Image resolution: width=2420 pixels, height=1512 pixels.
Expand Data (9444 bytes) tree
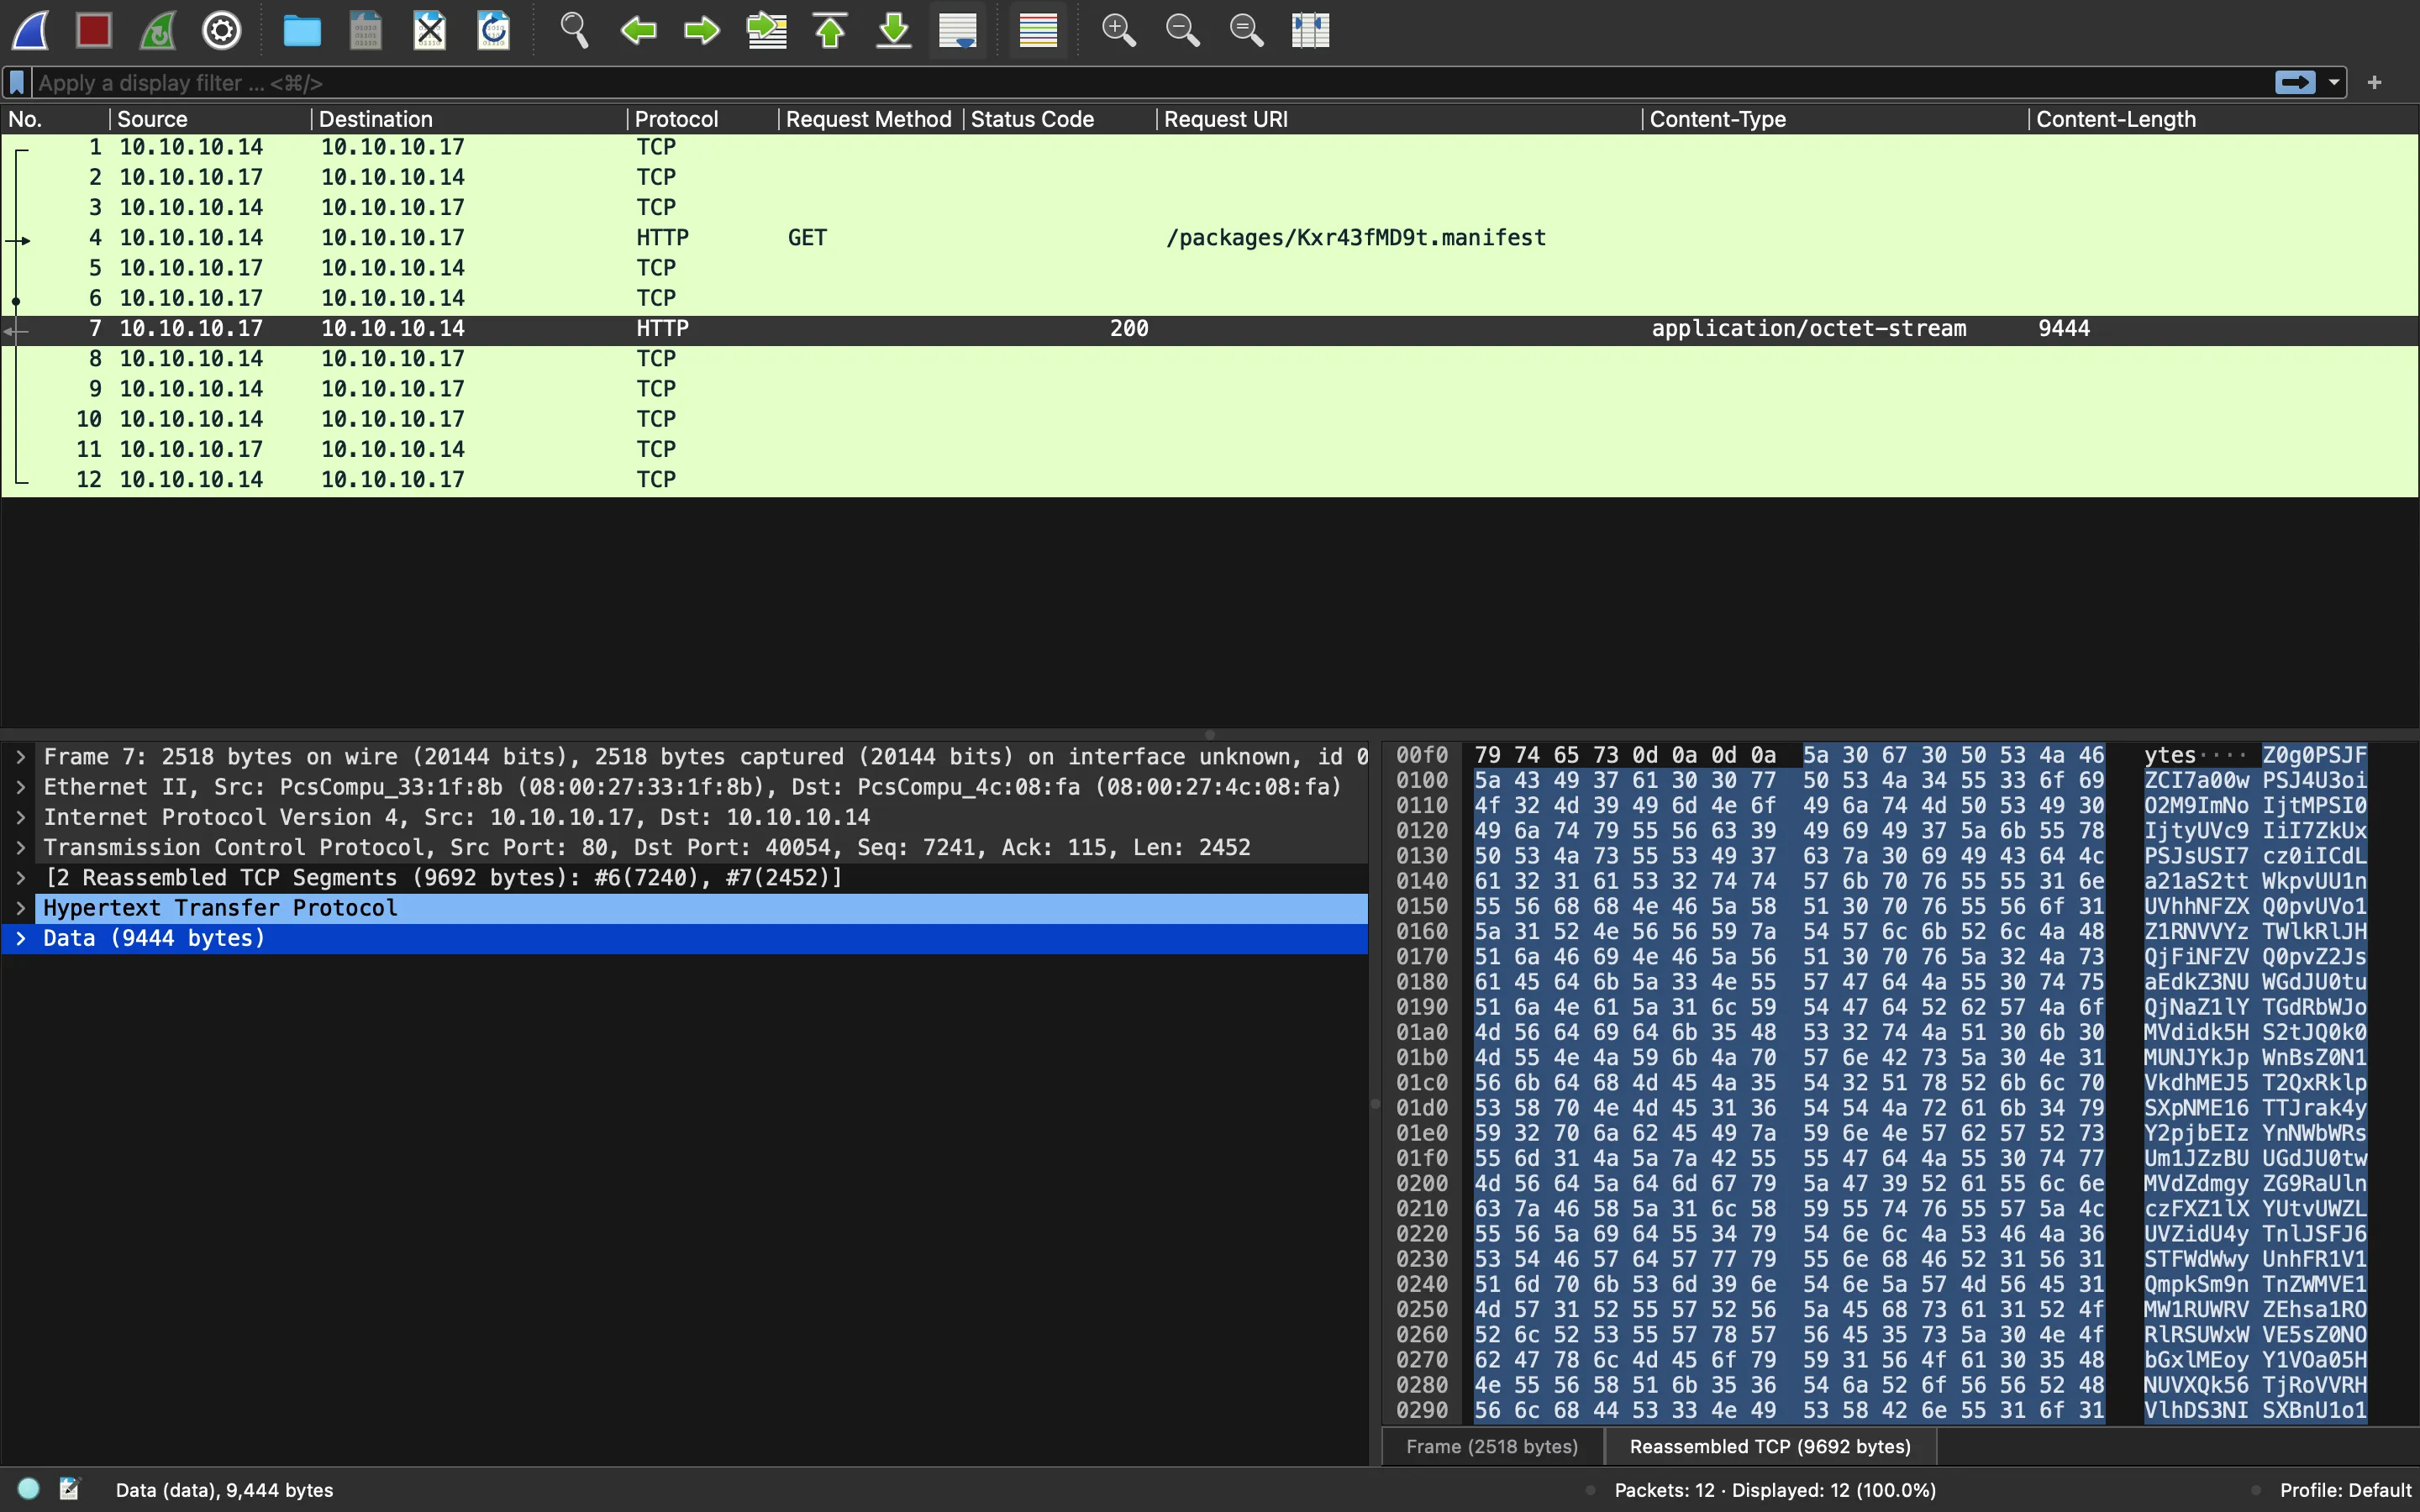(x=21, y=938)
